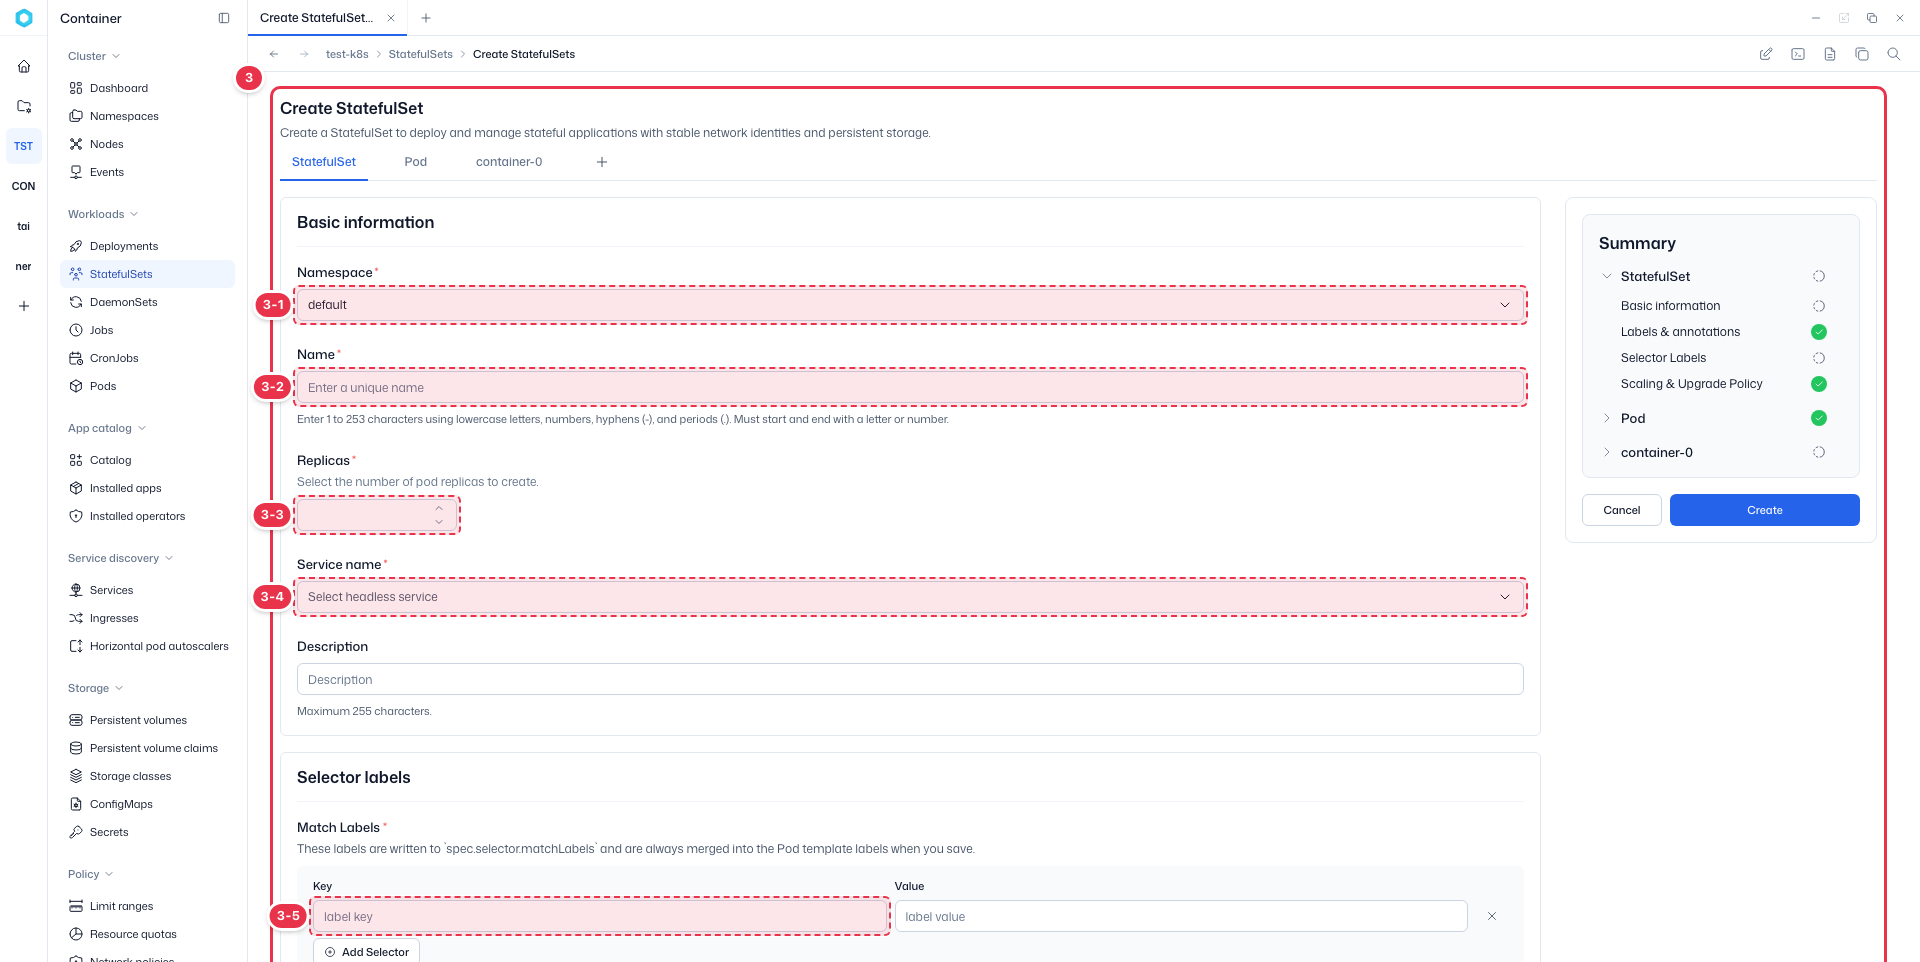1920x962 pixels.
Task: Collapse the StatefulSet item in Summary
Action: coord(1607,276)
